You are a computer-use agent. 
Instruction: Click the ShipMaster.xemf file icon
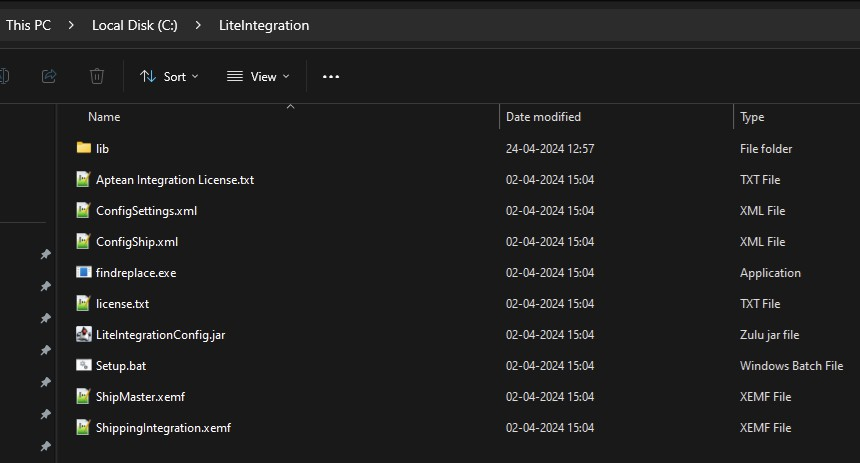coord(83,396)
